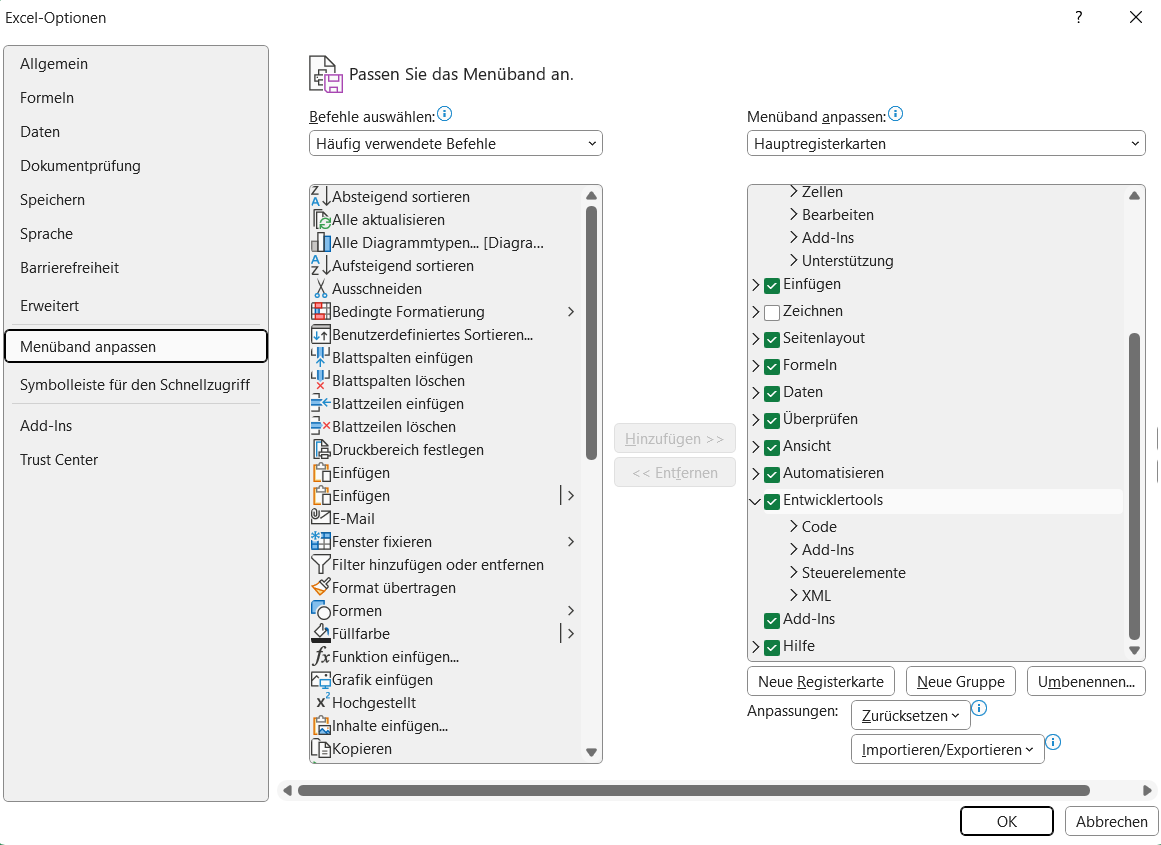Screen dimensions: 1161x845
Task: Go to Symbolleiste für den Schnellzugriff
Action: point(135,385)
